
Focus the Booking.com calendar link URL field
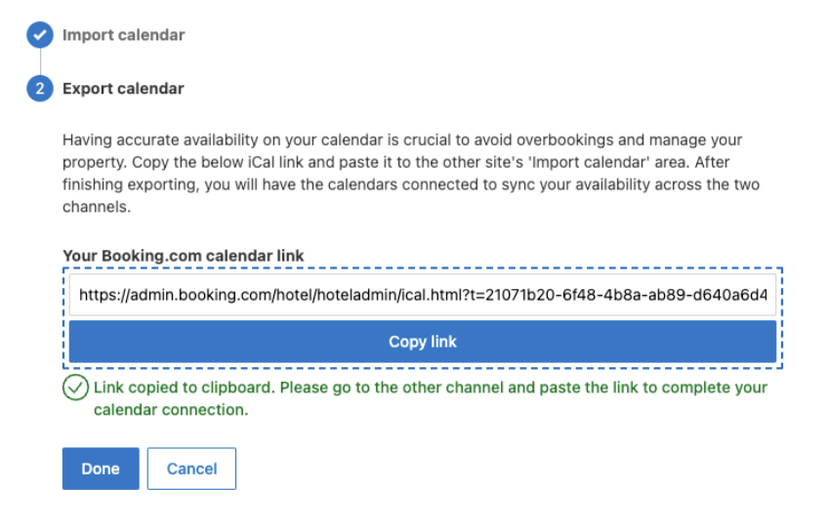[422, 295]
